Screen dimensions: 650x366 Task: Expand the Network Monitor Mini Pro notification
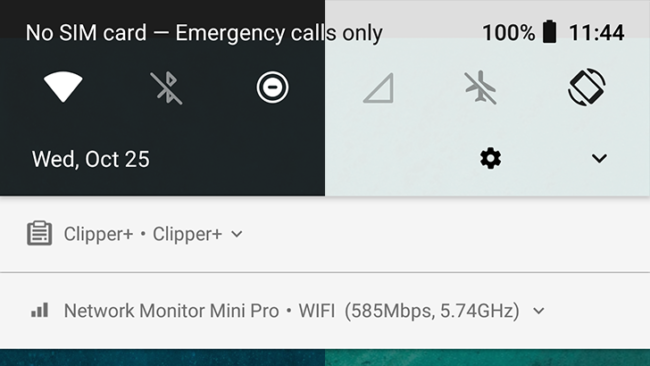pyautogui.click(x=538, y=310)
